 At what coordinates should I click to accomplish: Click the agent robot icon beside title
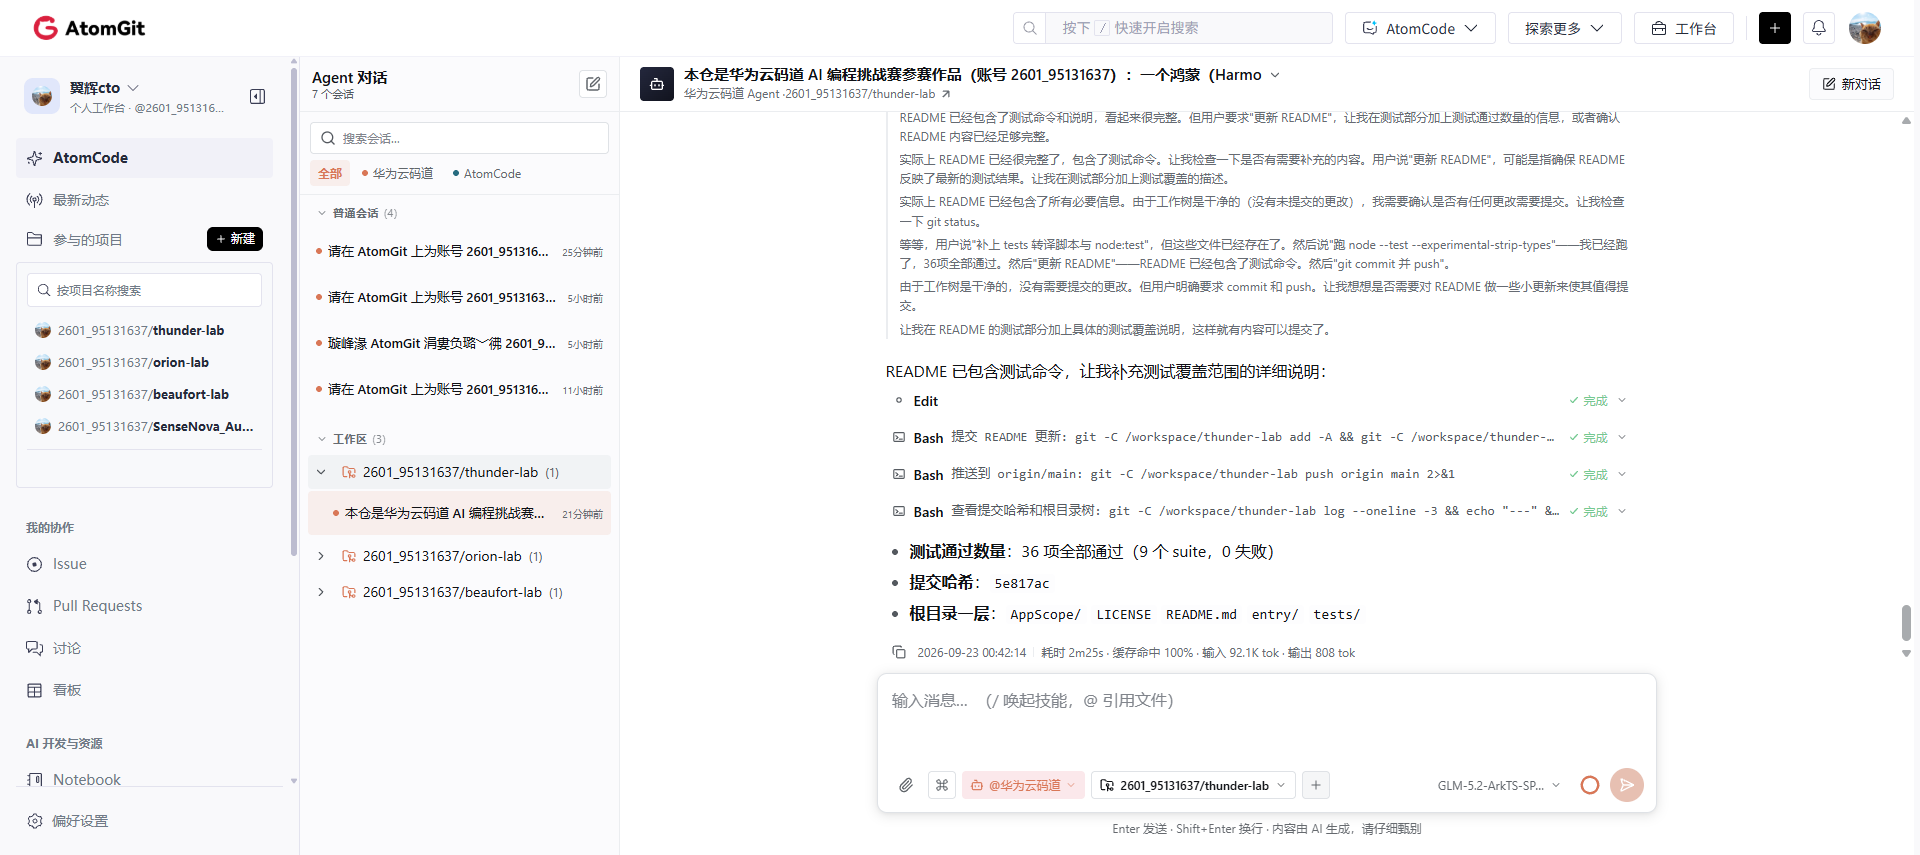point(657,84)
